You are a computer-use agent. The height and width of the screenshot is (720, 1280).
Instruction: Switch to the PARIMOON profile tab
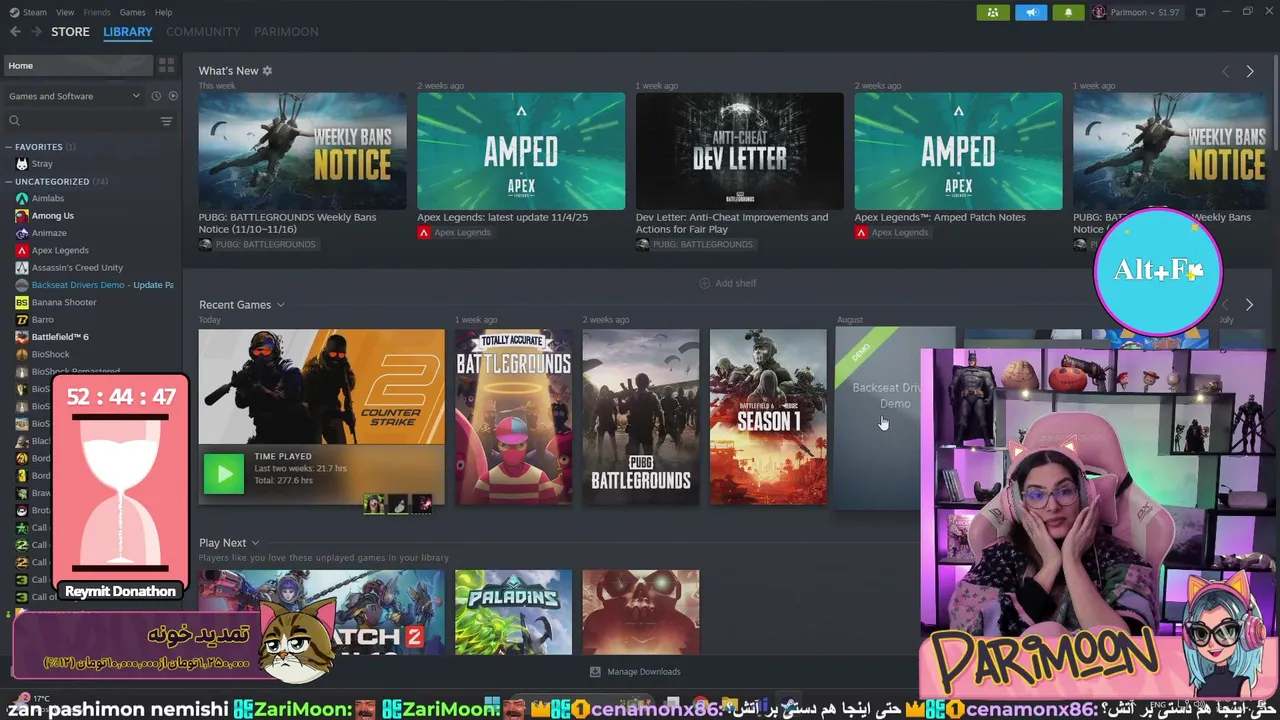(286, 32)
